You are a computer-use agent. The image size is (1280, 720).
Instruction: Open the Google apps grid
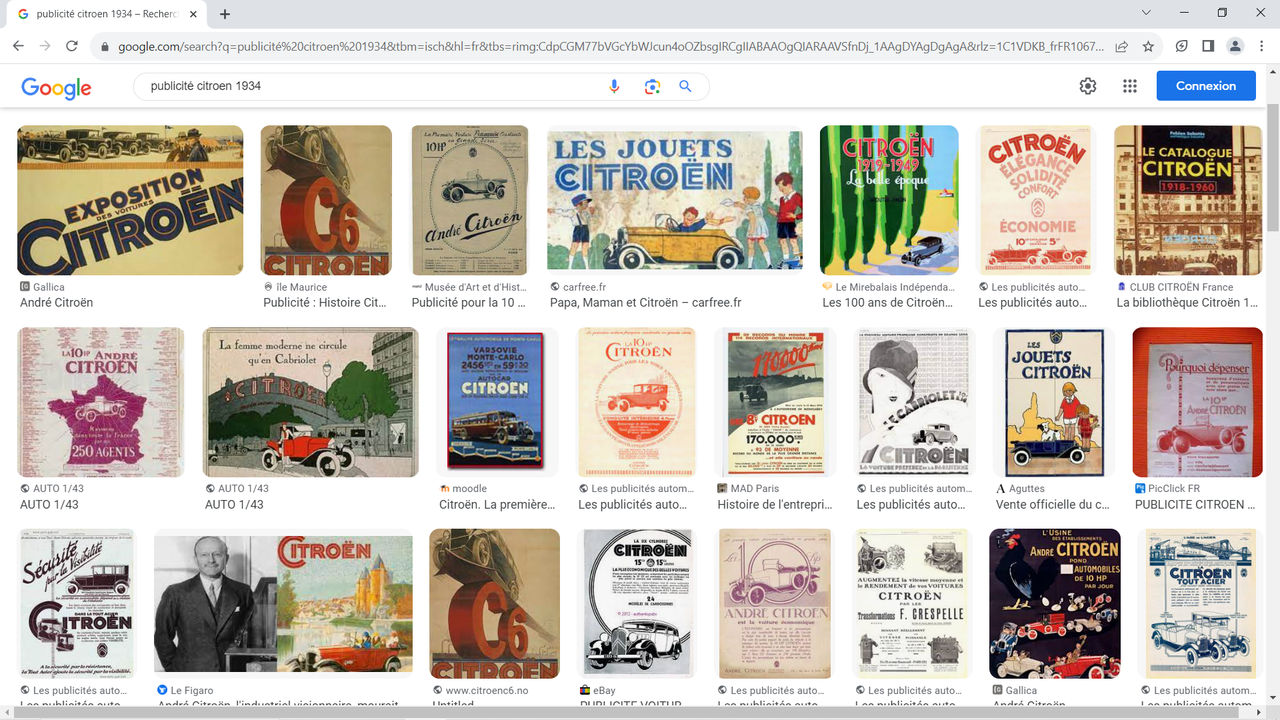click(x=1130, y=86)
